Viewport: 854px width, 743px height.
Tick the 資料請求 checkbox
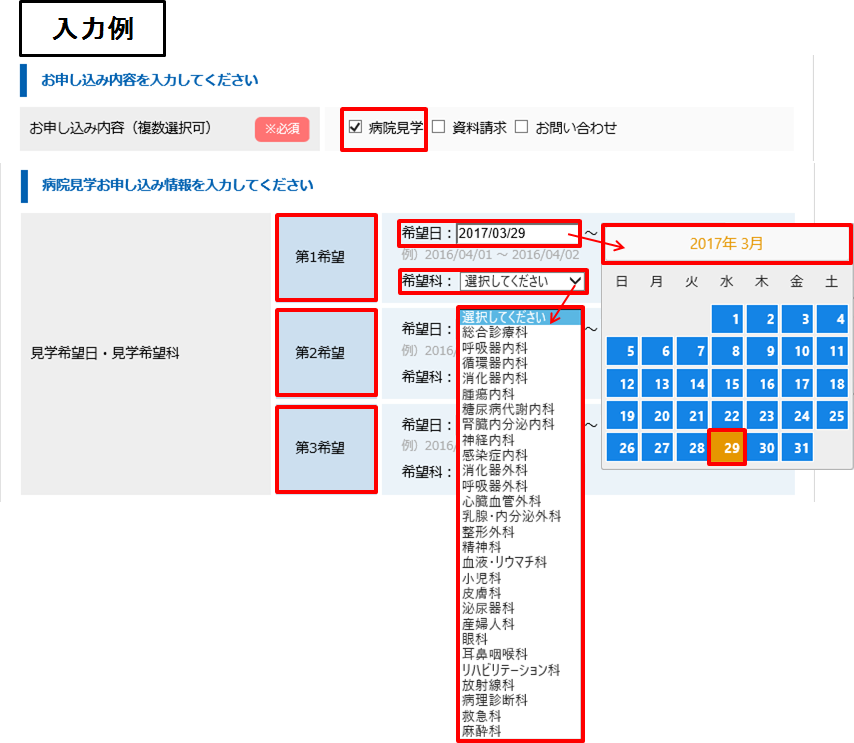tap(438, 128)
